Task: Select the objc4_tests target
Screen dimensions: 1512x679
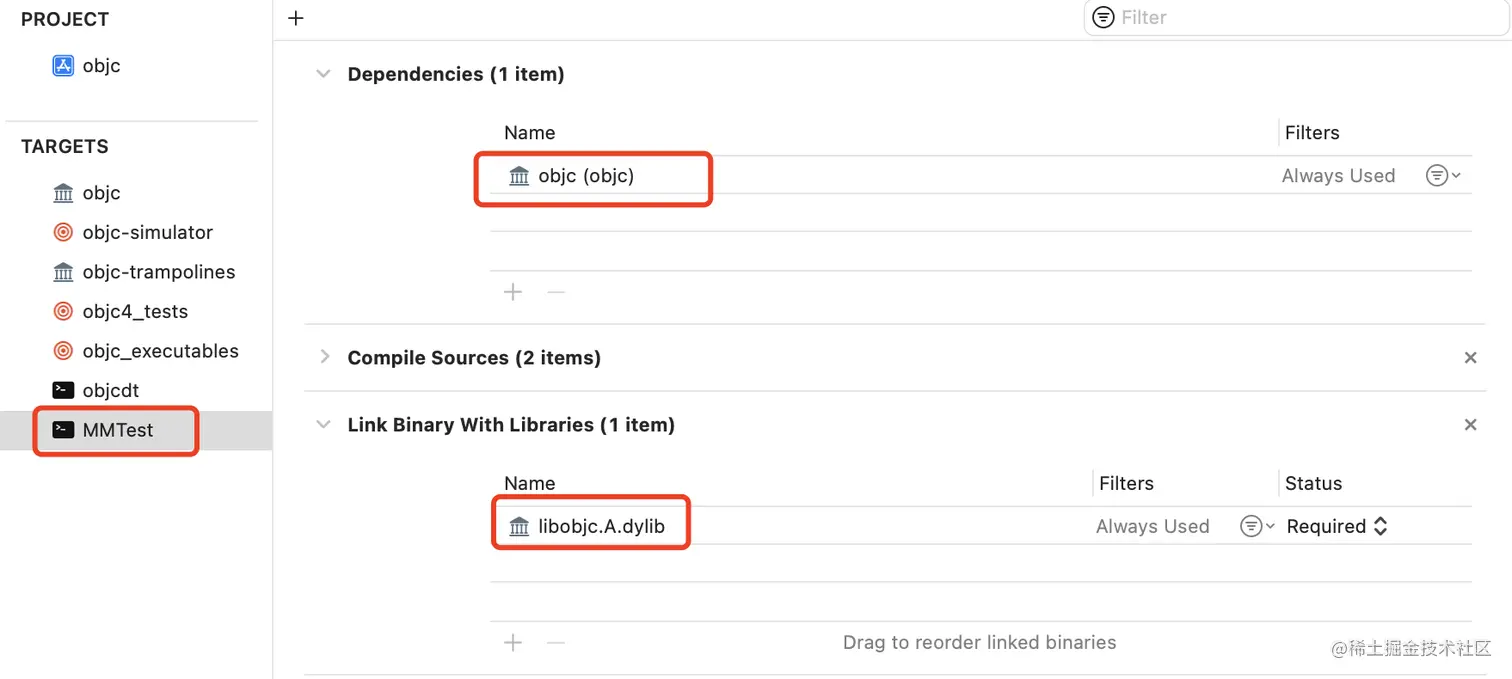Action: tap(135, 312)
